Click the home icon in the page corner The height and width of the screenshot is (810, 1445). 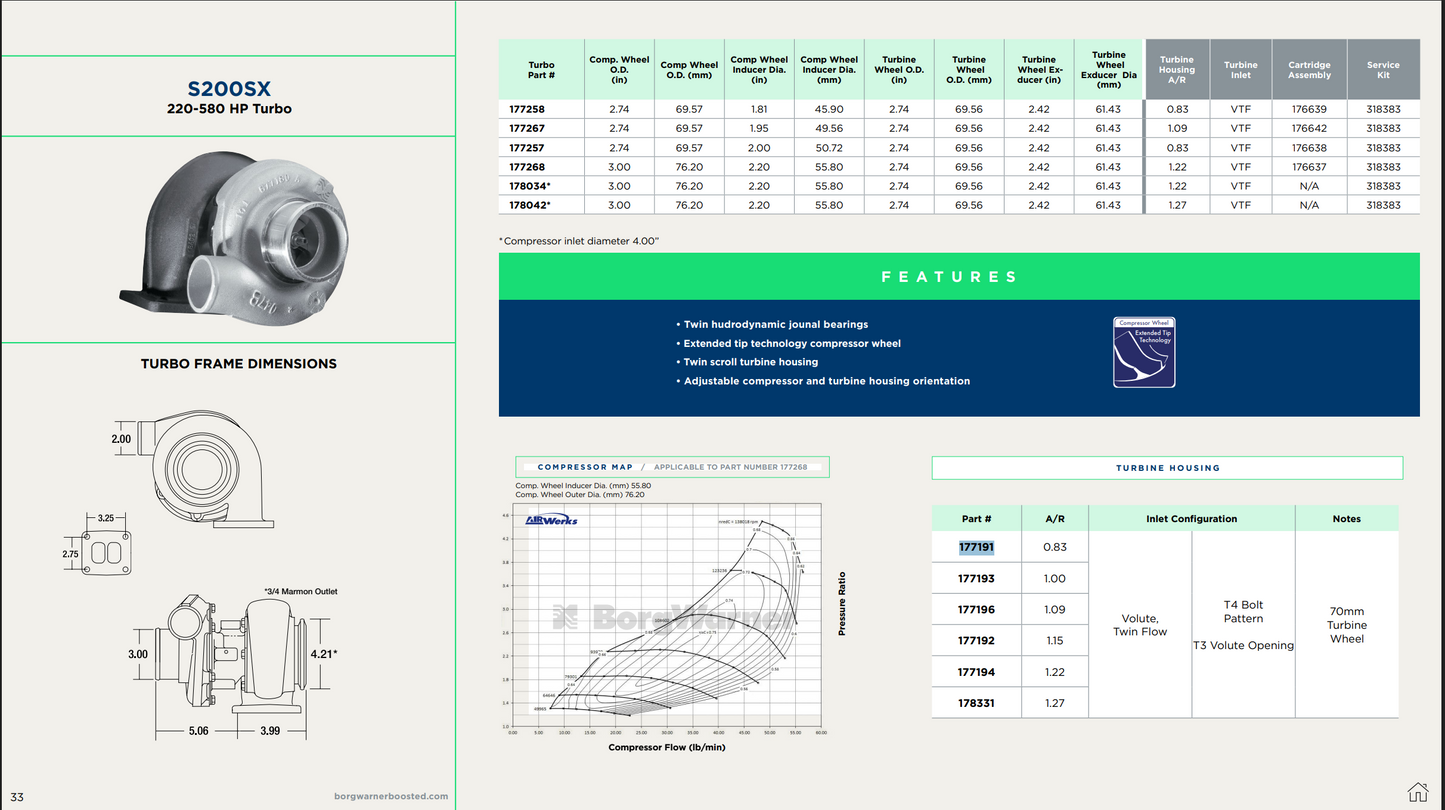1416,791
